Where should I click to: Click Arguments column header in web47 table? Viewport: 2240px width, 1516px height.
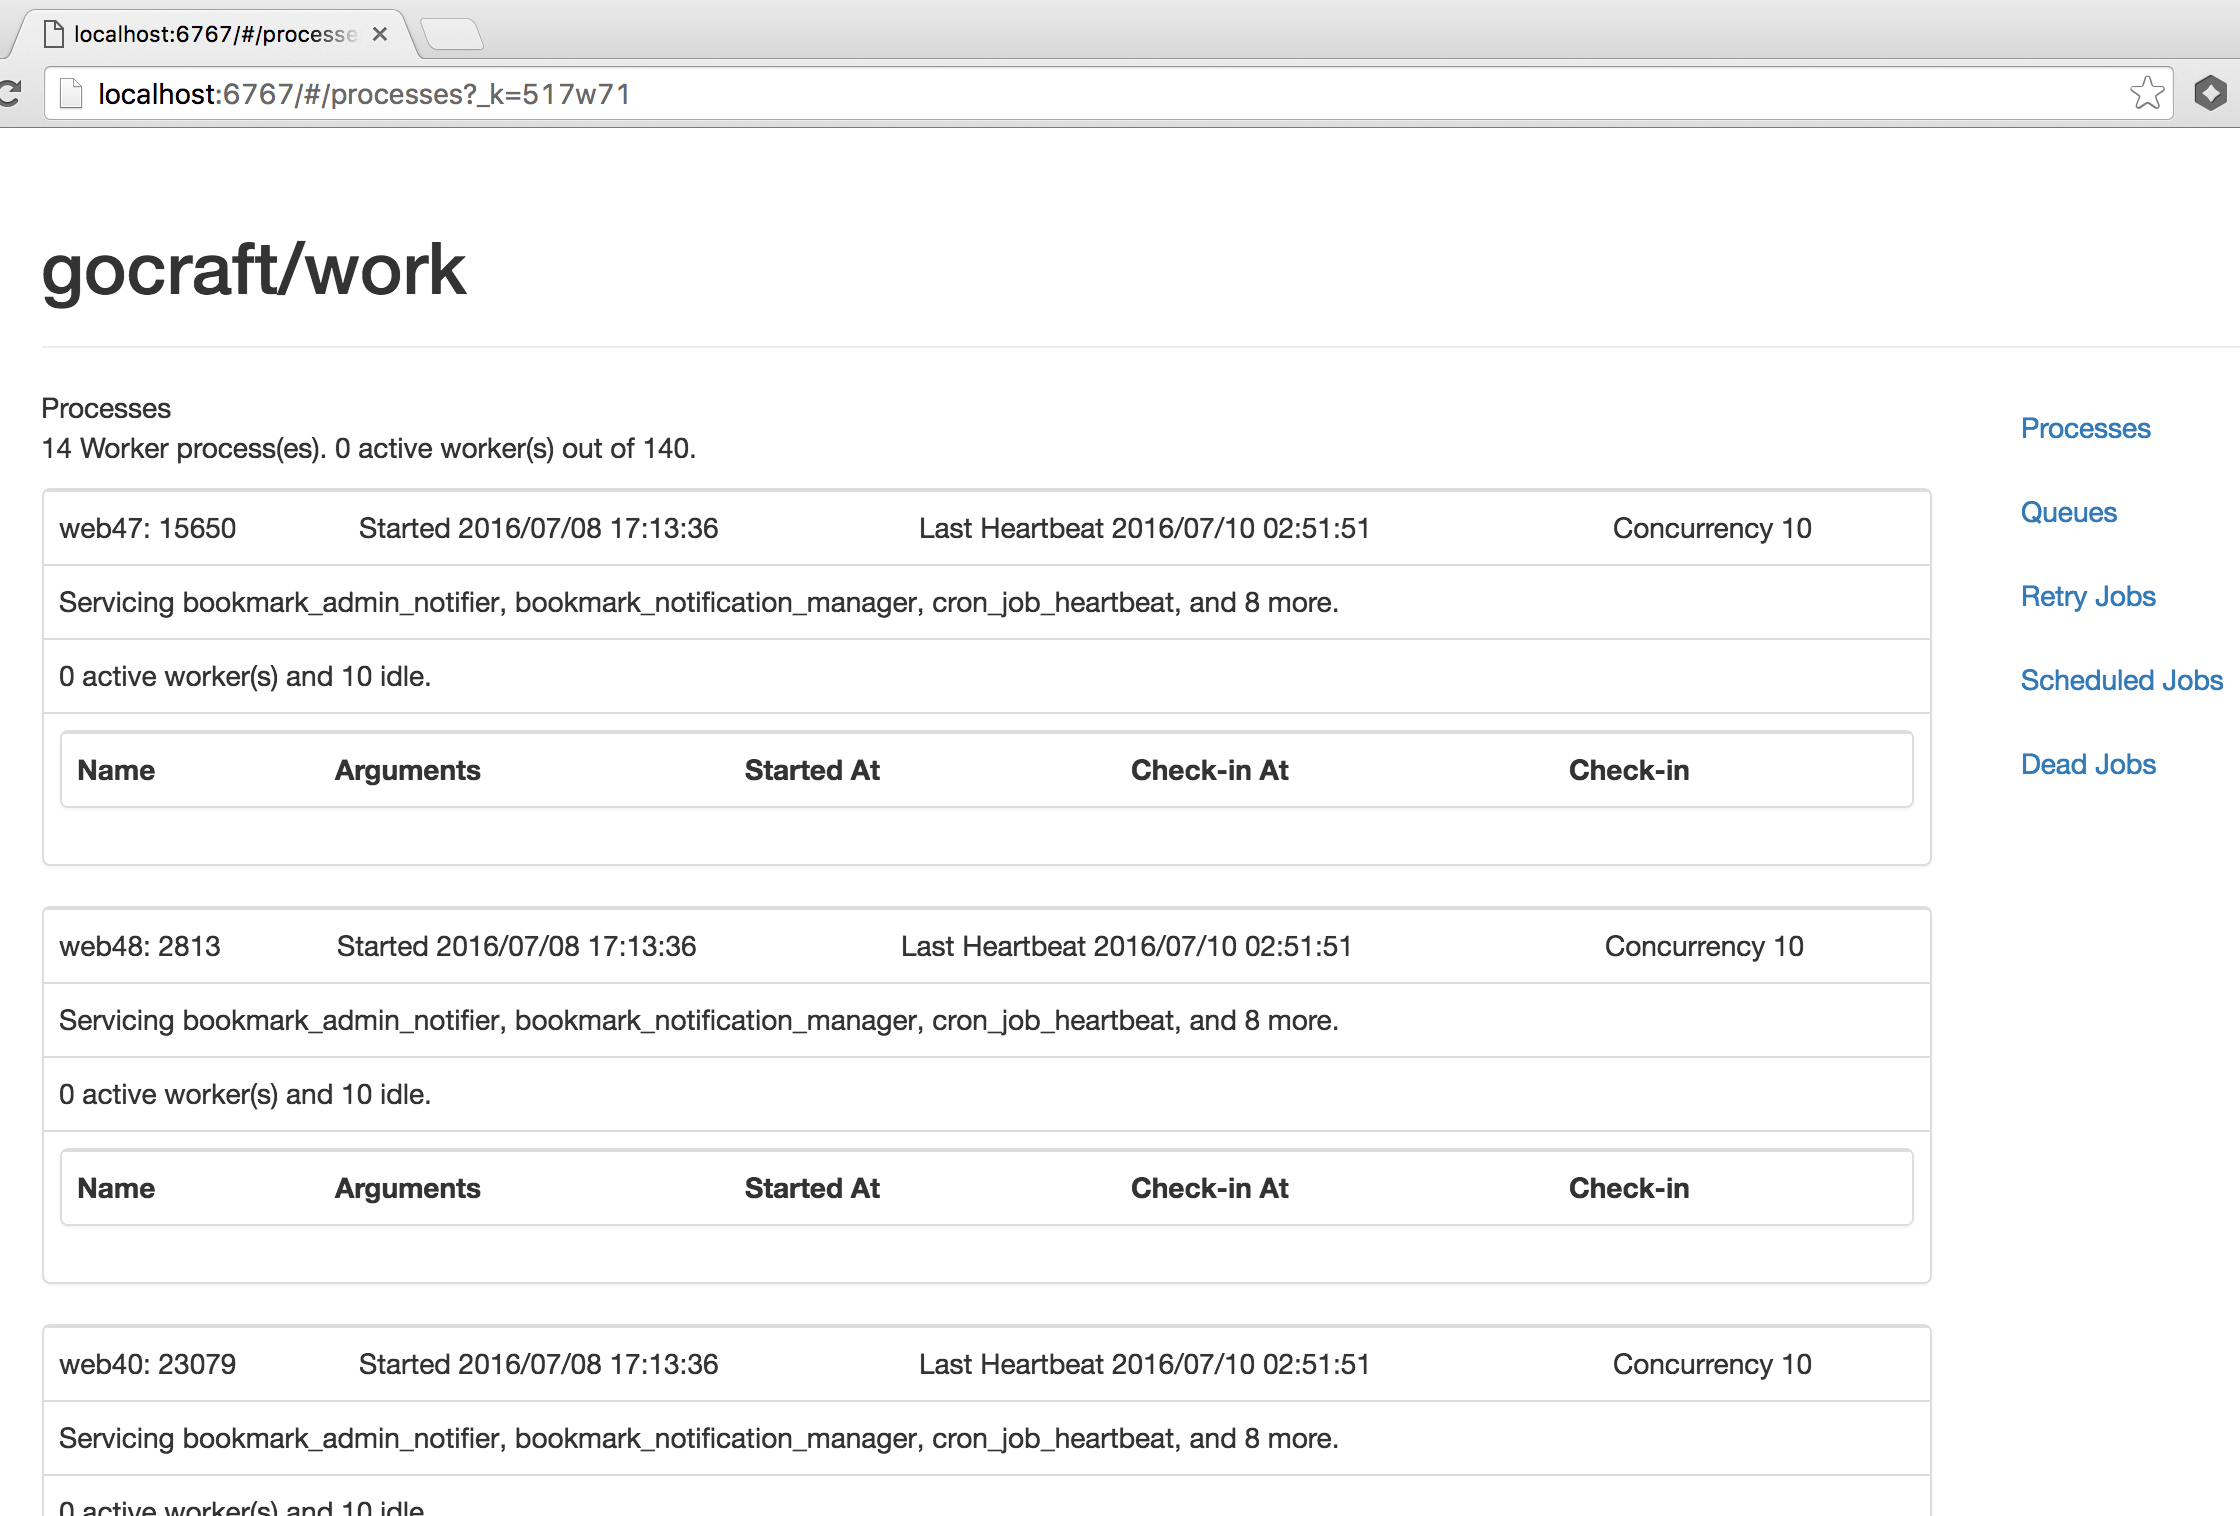(x=407, y=770)
